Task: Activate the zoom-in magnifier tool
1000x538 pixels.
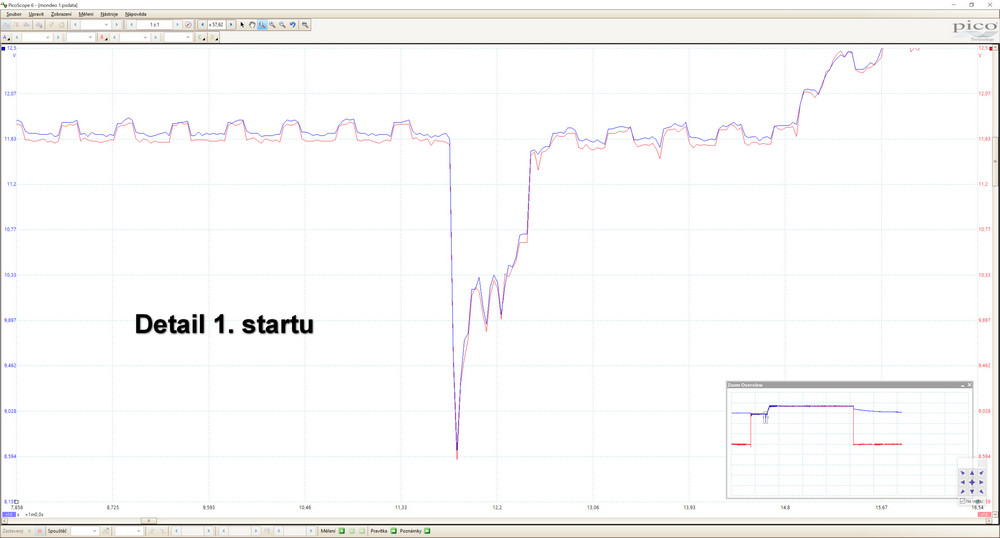Action: point(272,24)
